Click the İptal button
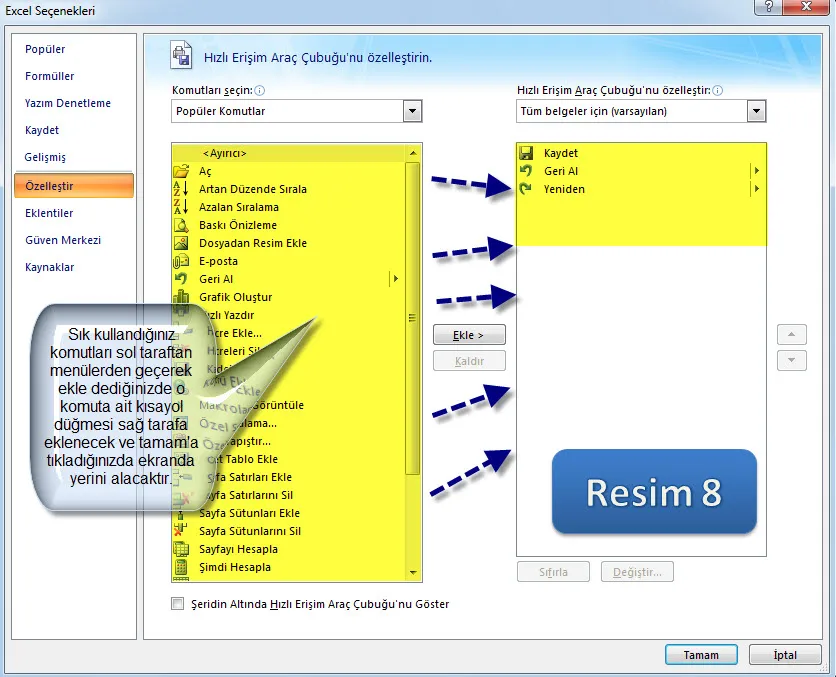 click(x=785, y=655)
